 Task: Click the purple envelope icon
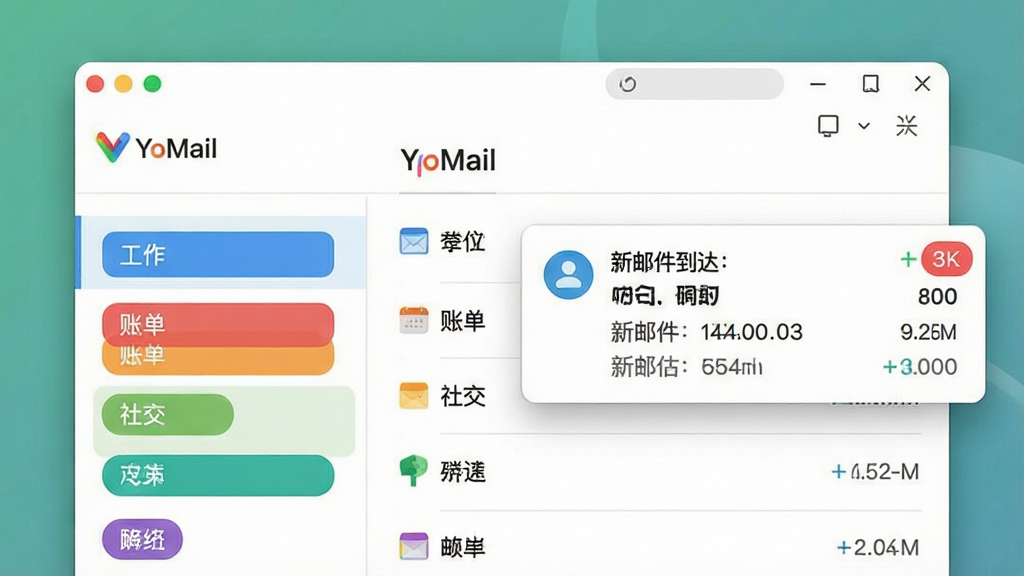tap(413, 547)
